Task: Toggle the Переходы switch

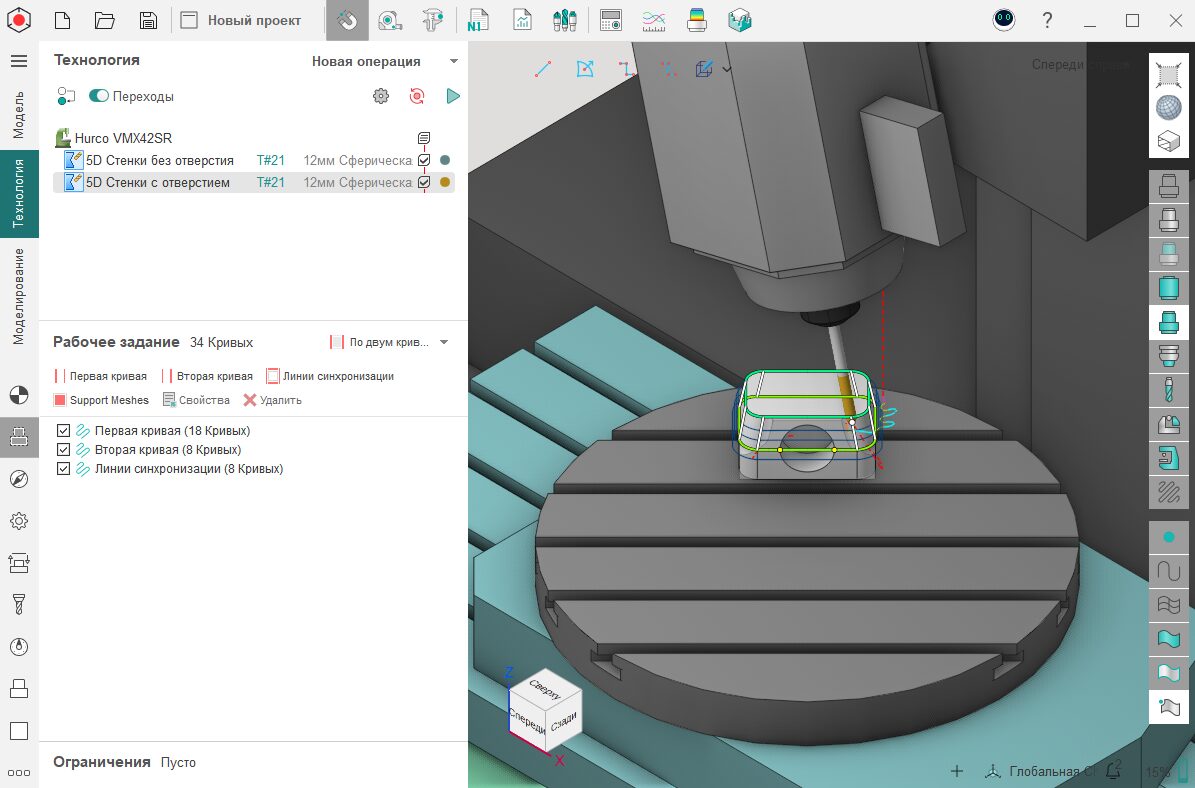Action: [x=99, y=96]
